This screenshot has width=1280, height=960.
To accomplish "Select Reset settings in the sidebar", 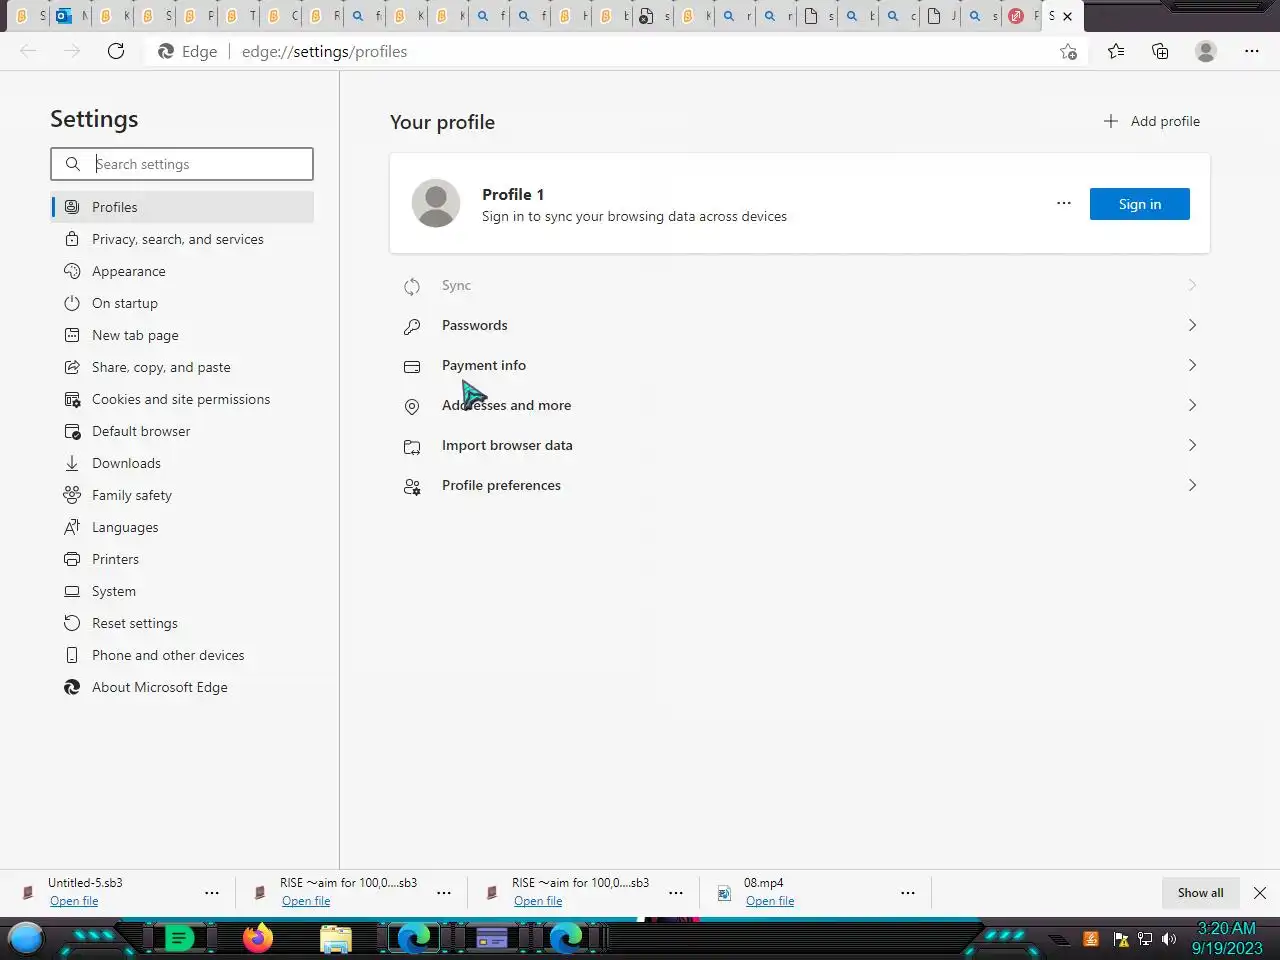I will (x=182, y=623).
